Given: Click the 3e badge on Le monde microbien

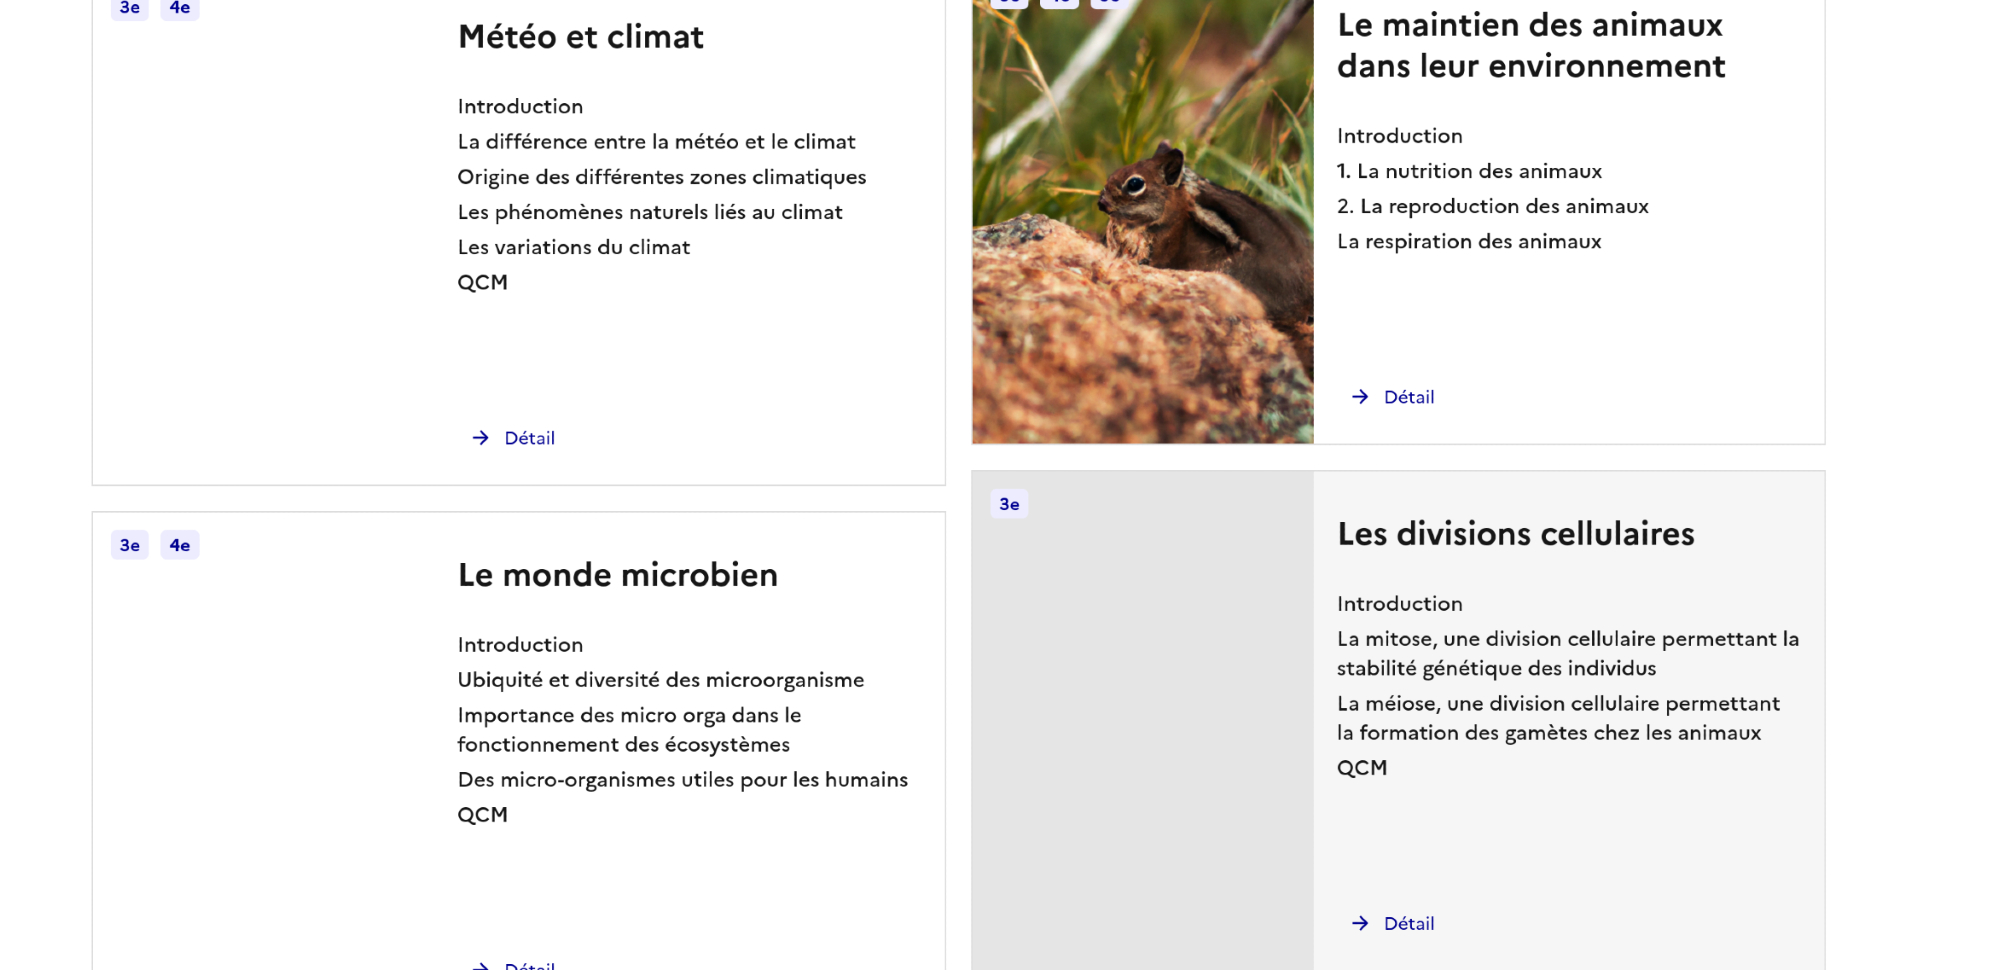Looking at the screenshot, I should (130, 545).
